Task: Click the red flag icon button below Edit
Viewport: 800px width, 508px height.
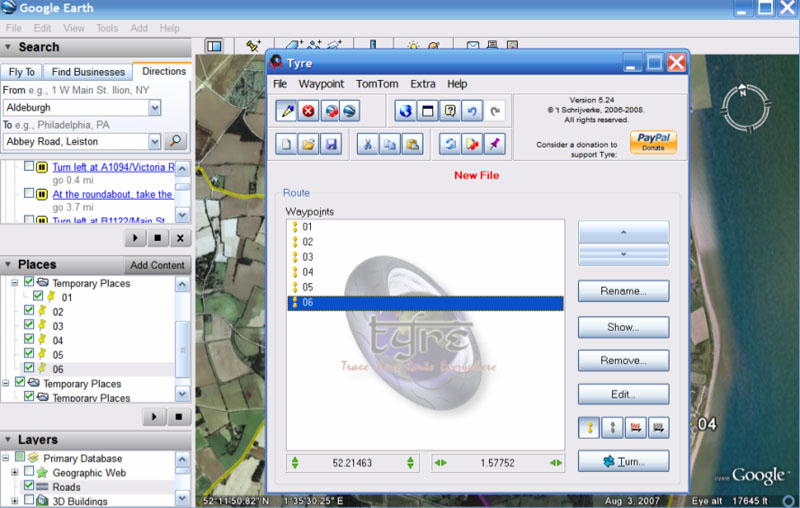Action: click(636, 427)
